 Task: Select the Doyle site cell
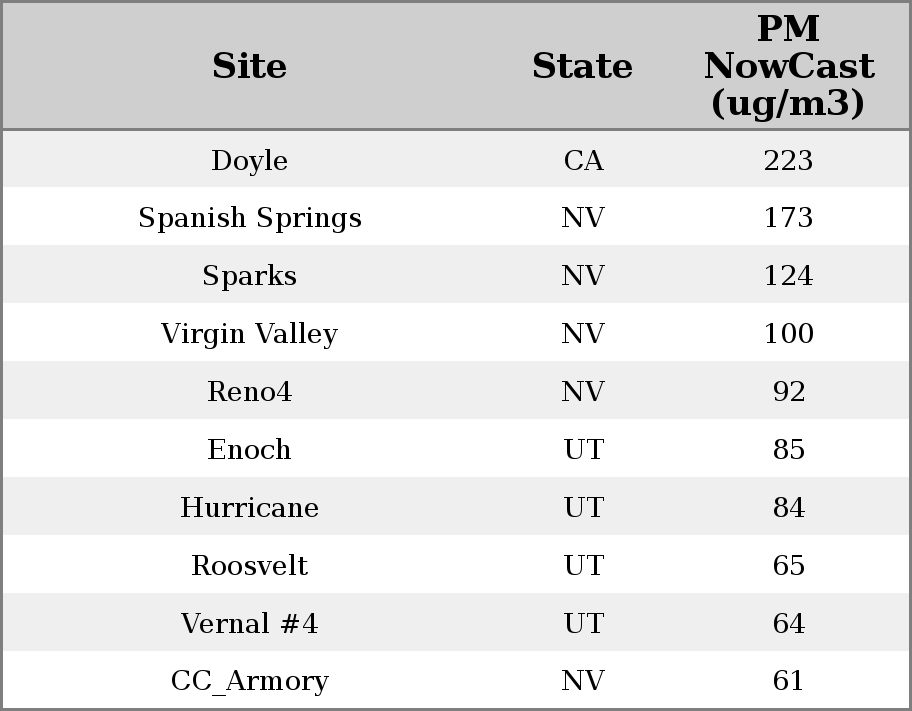pos(249,161)
